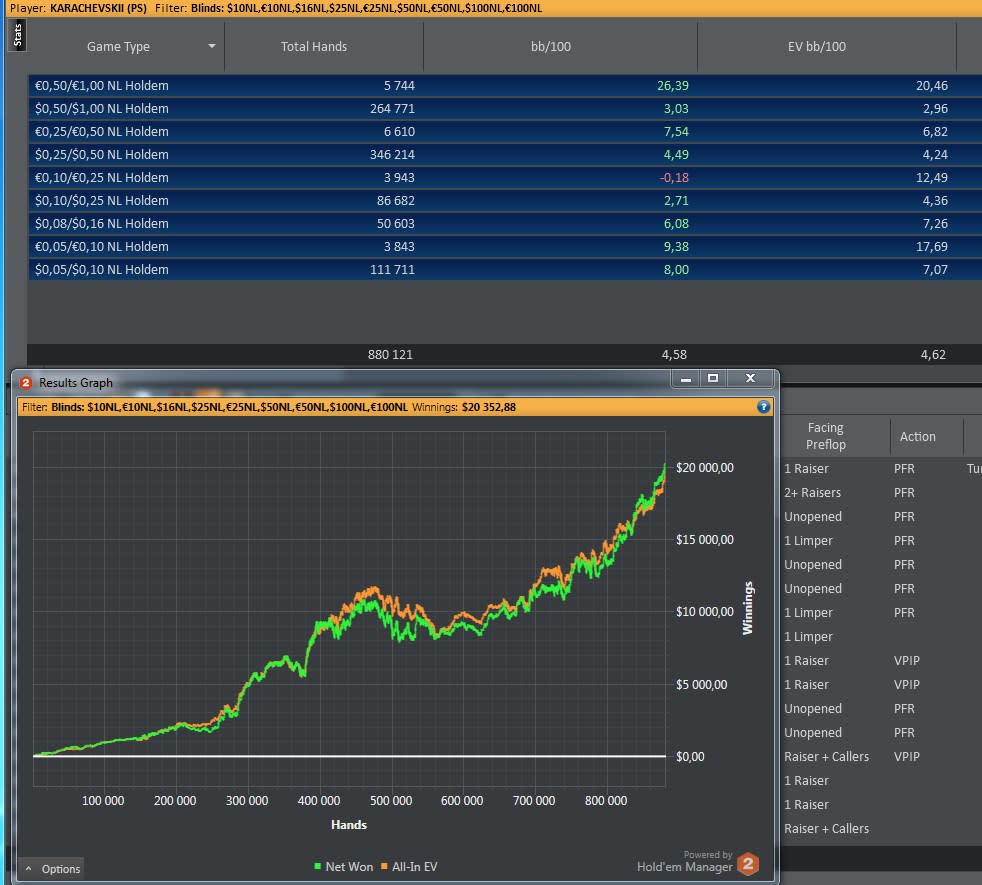The width and height of the screenshot is (982, 885).
Task: Open the Game Type column dropdown arrow
Action: coord(212,46)
